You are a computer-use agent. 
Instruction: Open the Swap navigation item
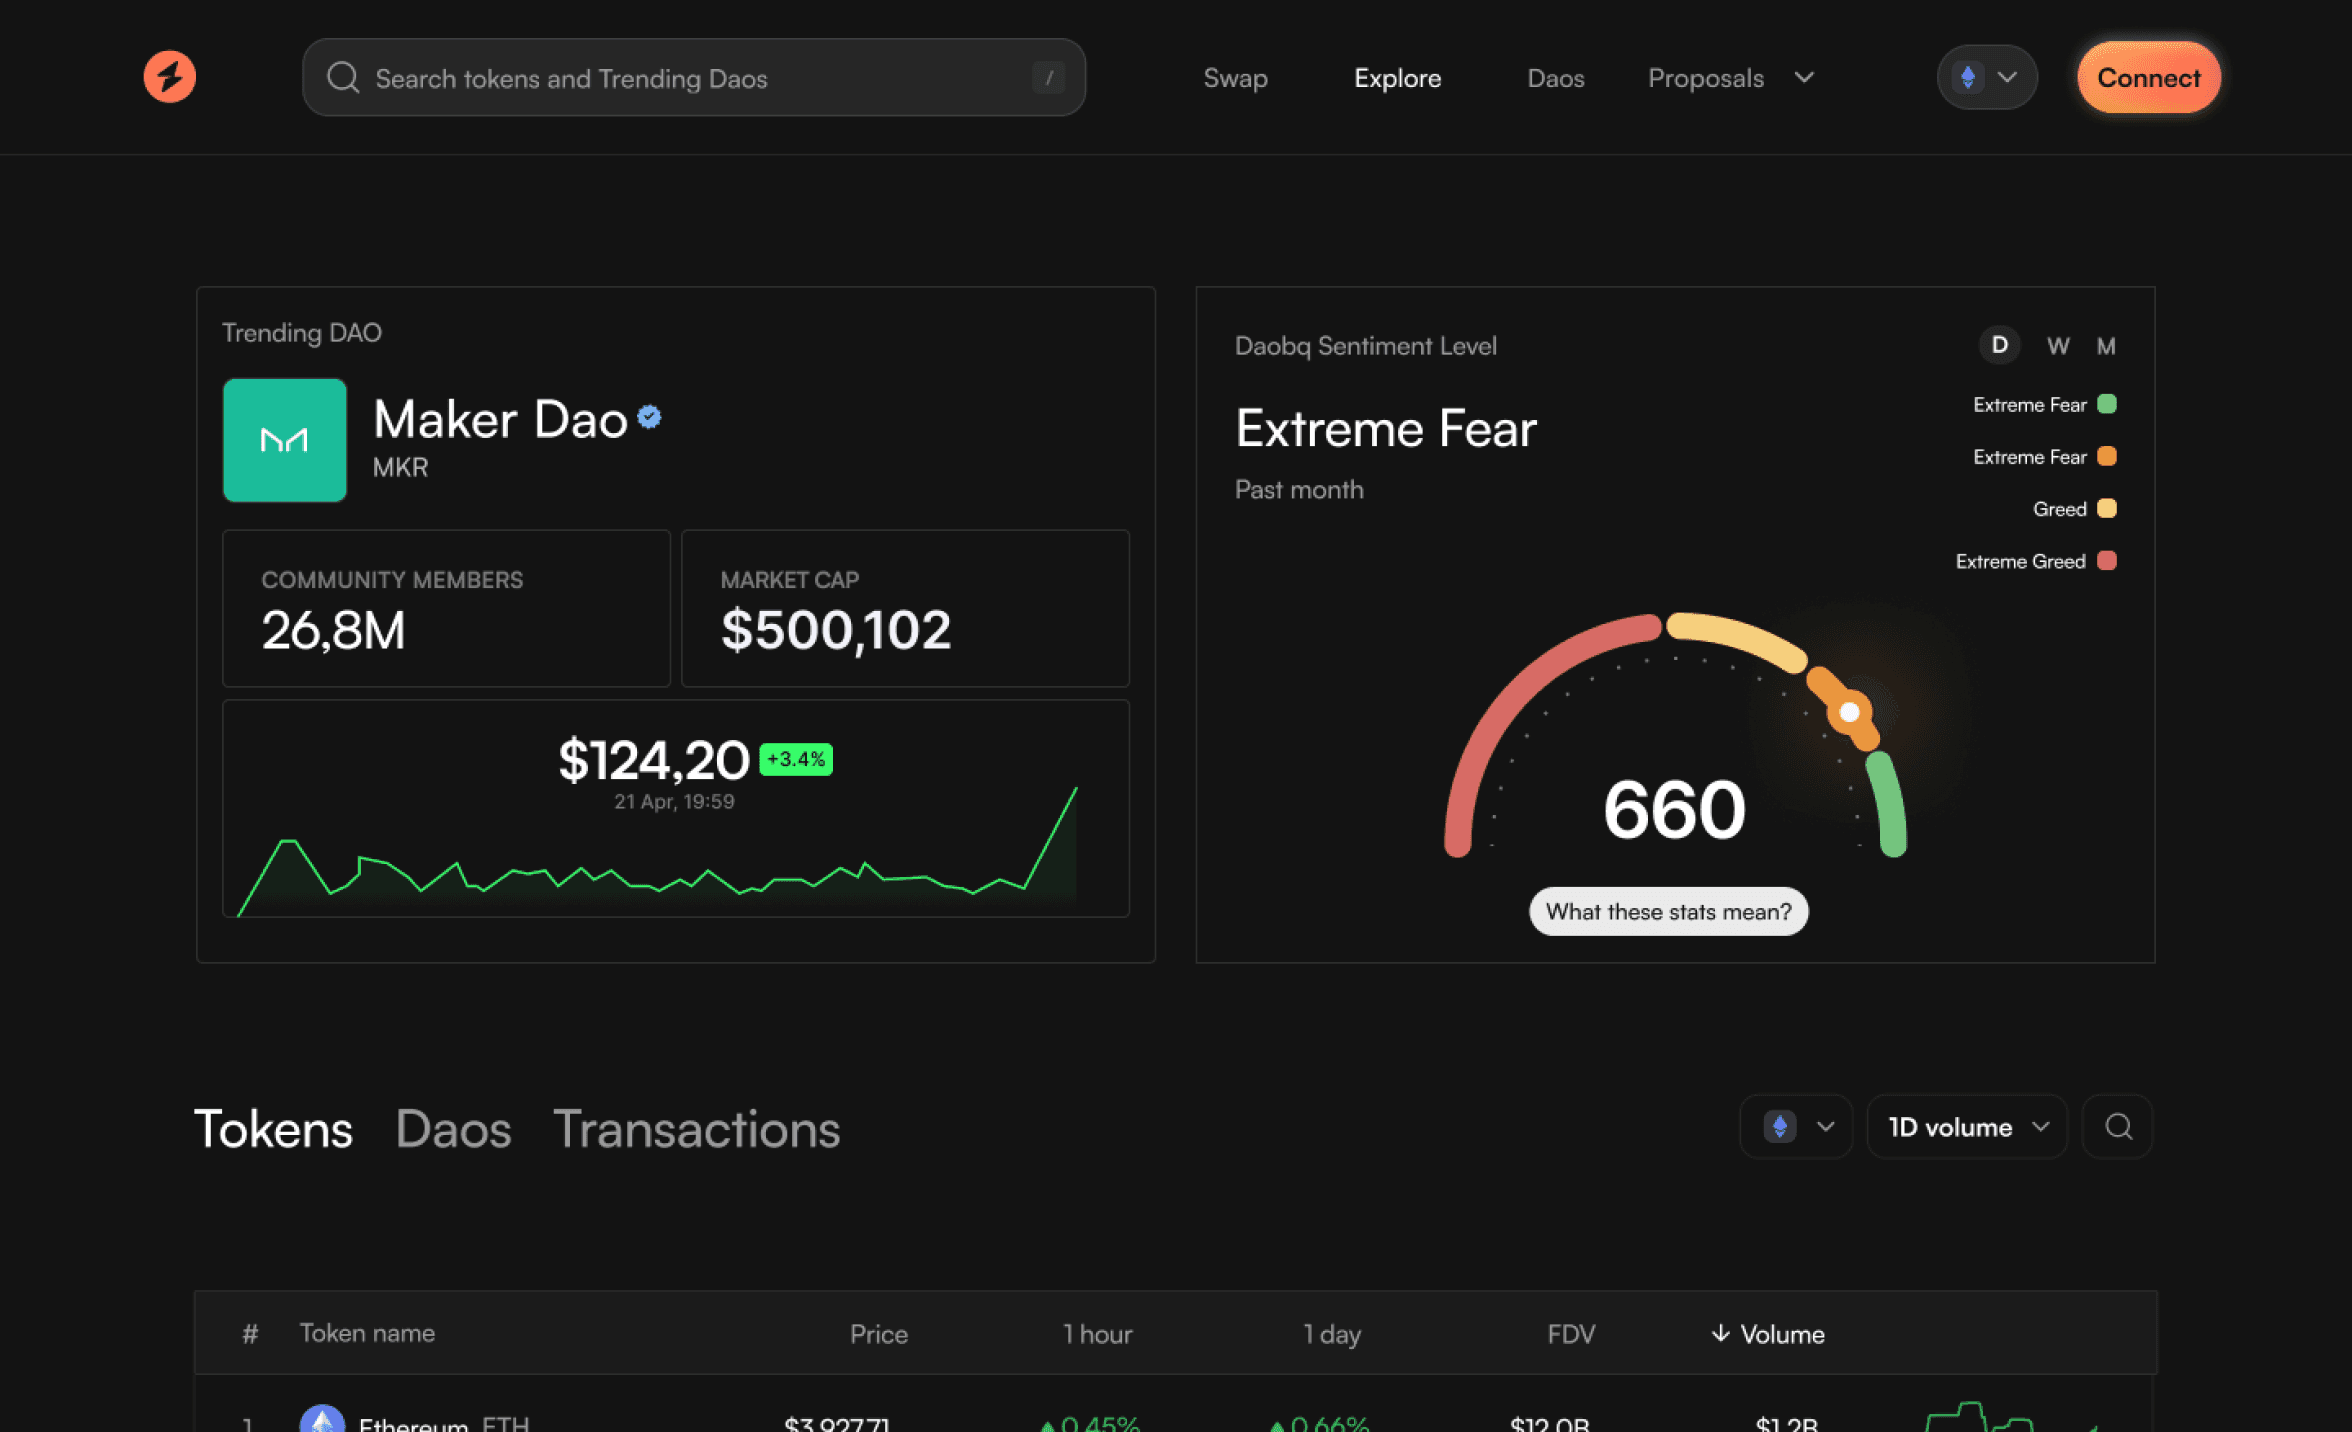[1235, 78]
